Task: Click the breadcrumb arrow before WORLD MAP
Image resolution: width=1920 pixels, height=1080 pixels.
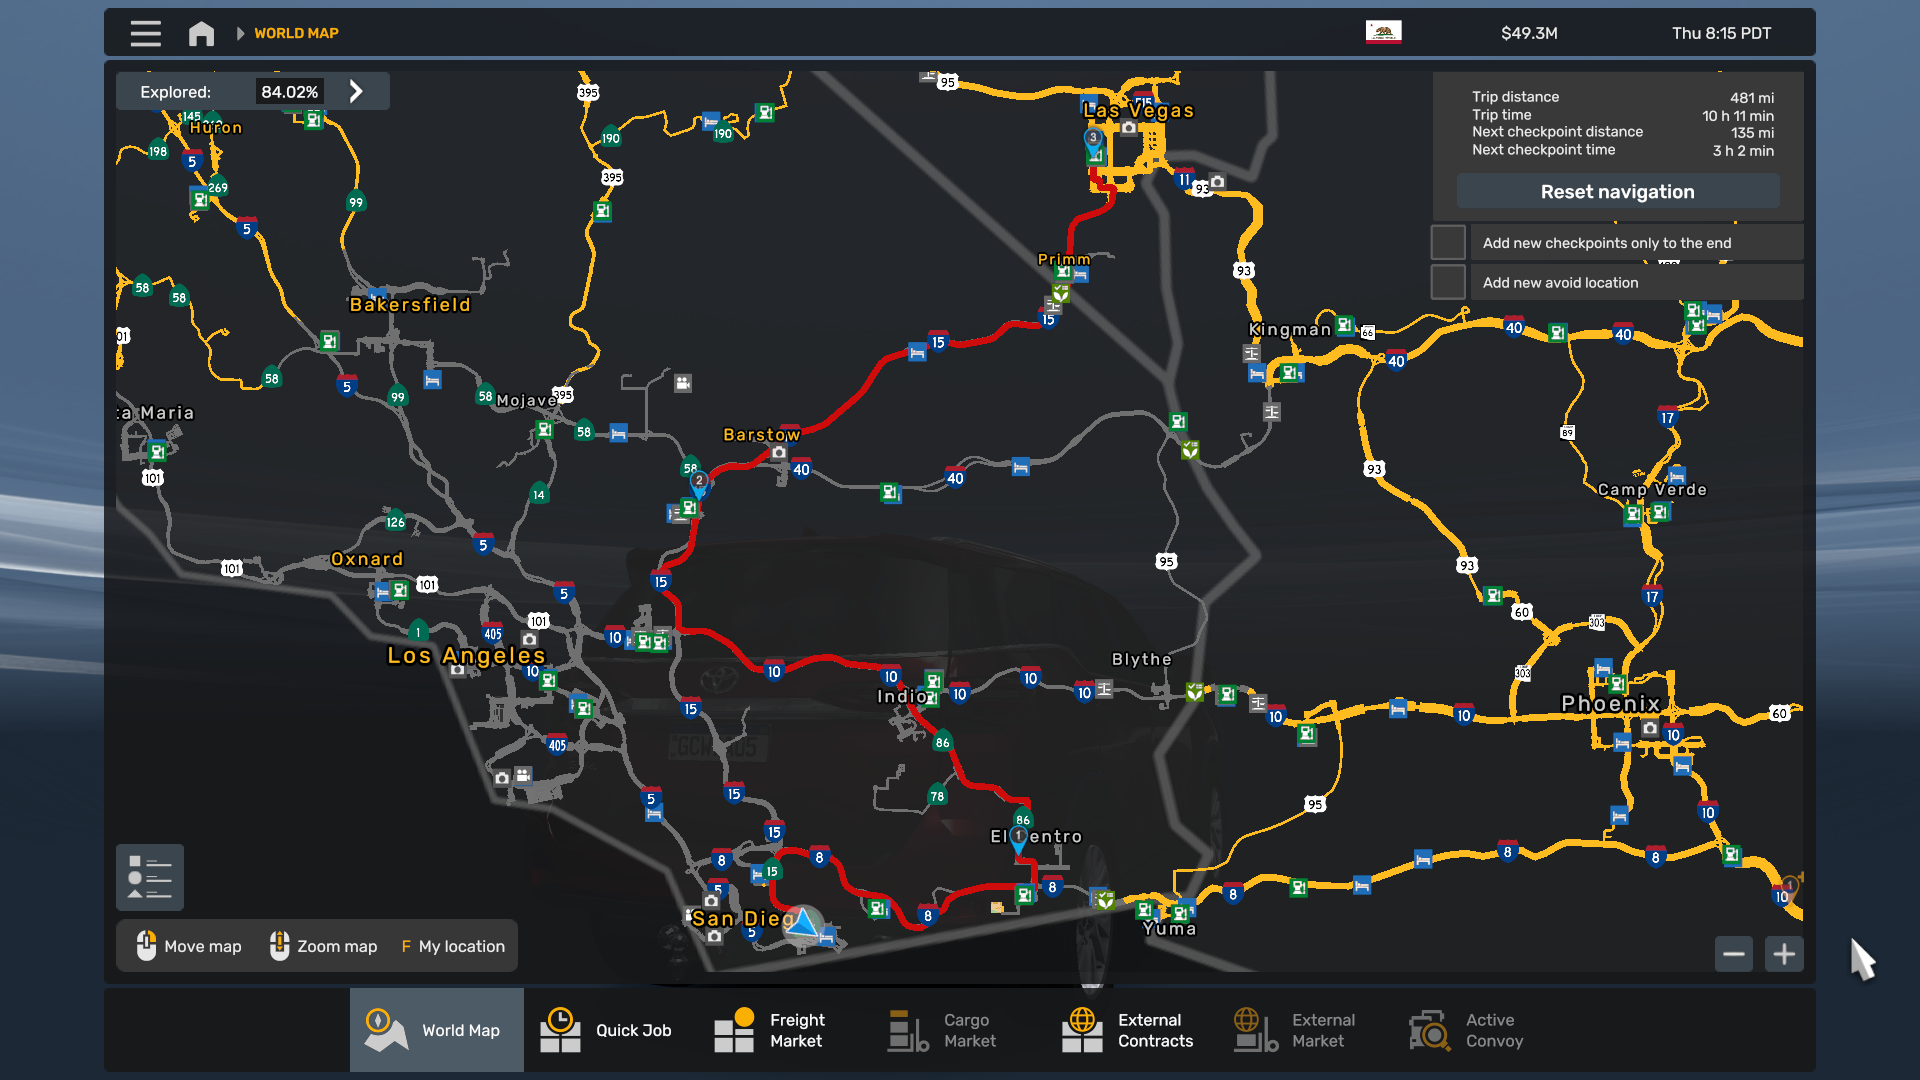Action: pos(240,33)
